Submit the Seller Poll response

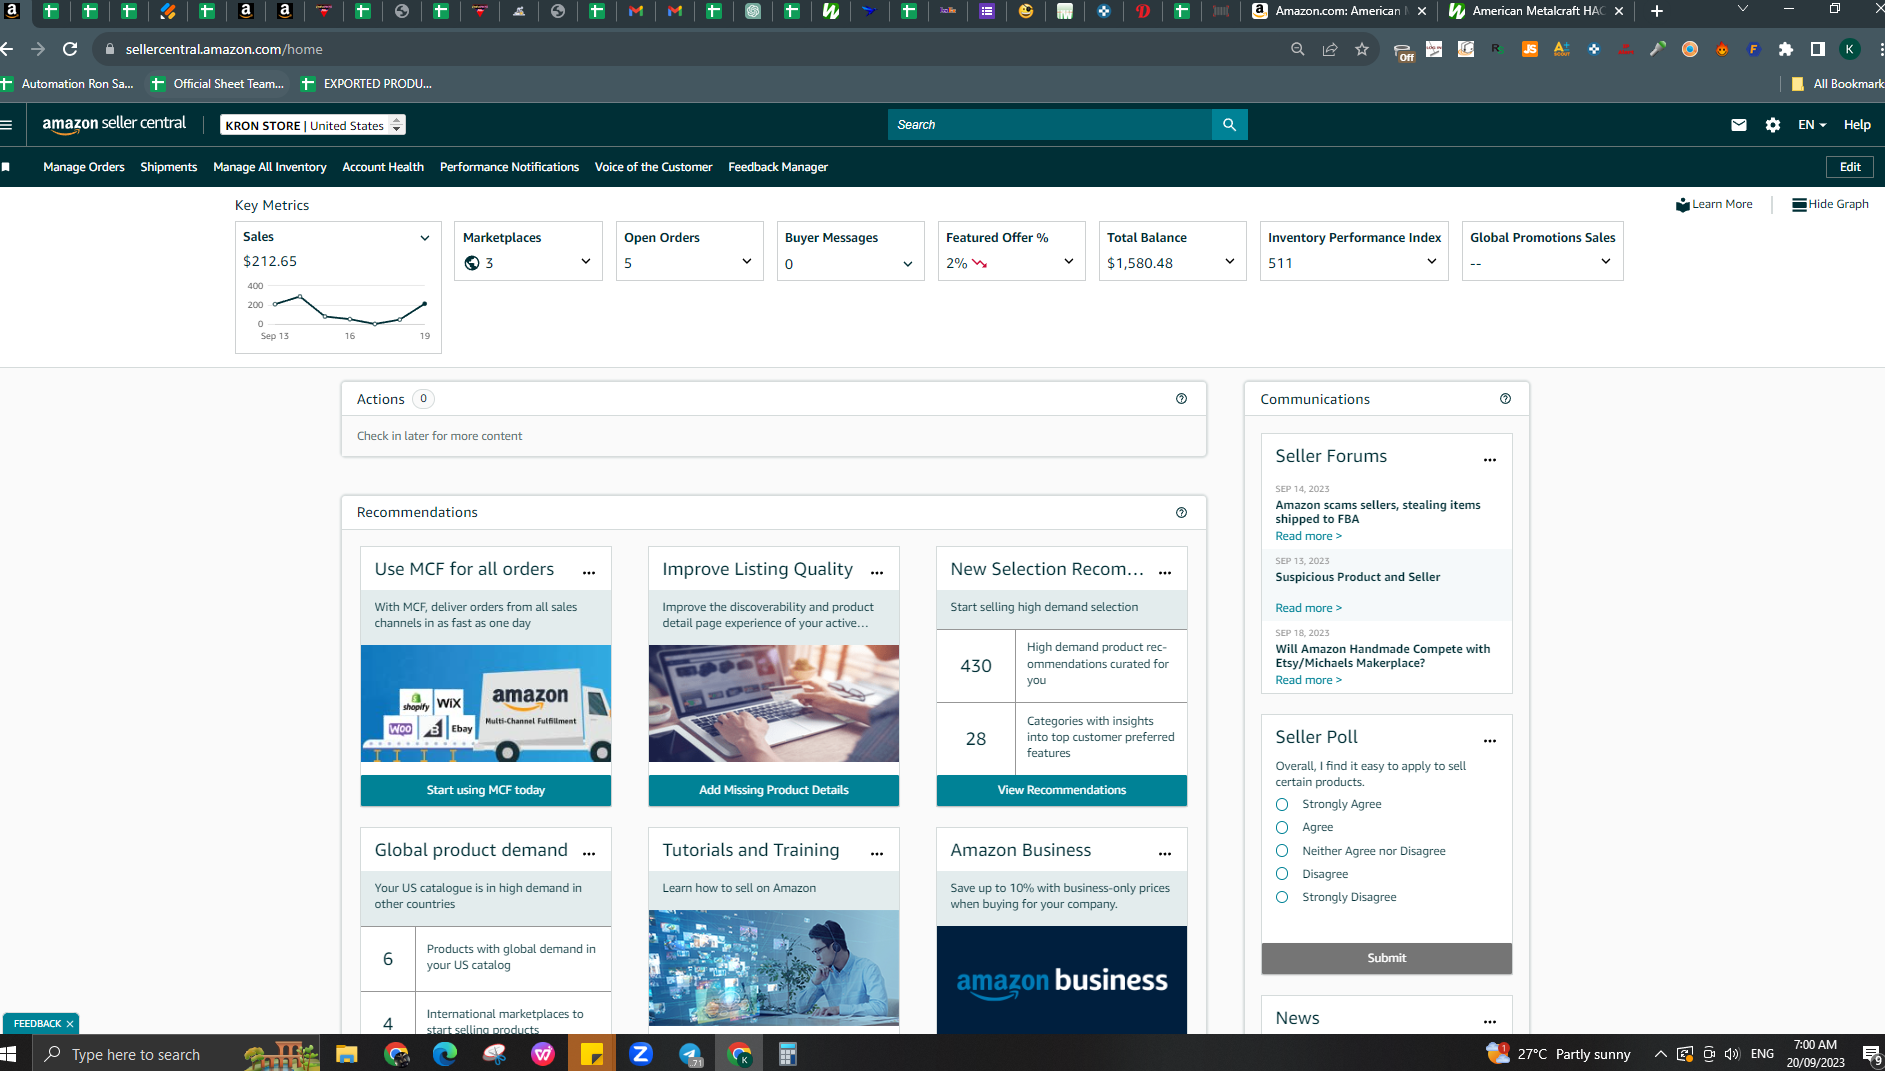pyautogui.click(x=1387, y=958)
